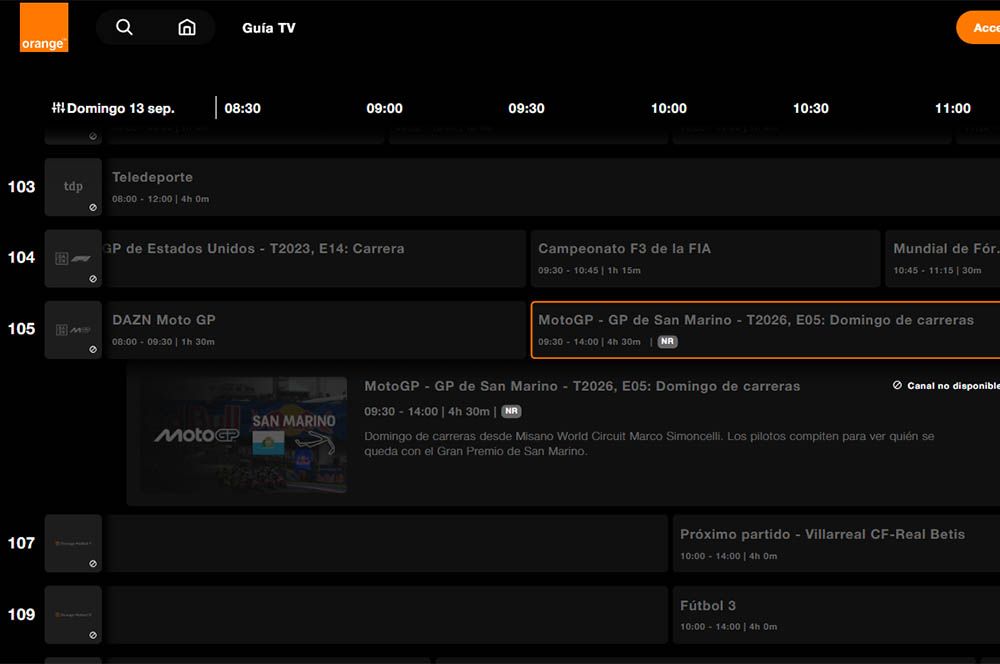Click channel number 103
The width and height of the screenshot is (1000, 664).
21,187
